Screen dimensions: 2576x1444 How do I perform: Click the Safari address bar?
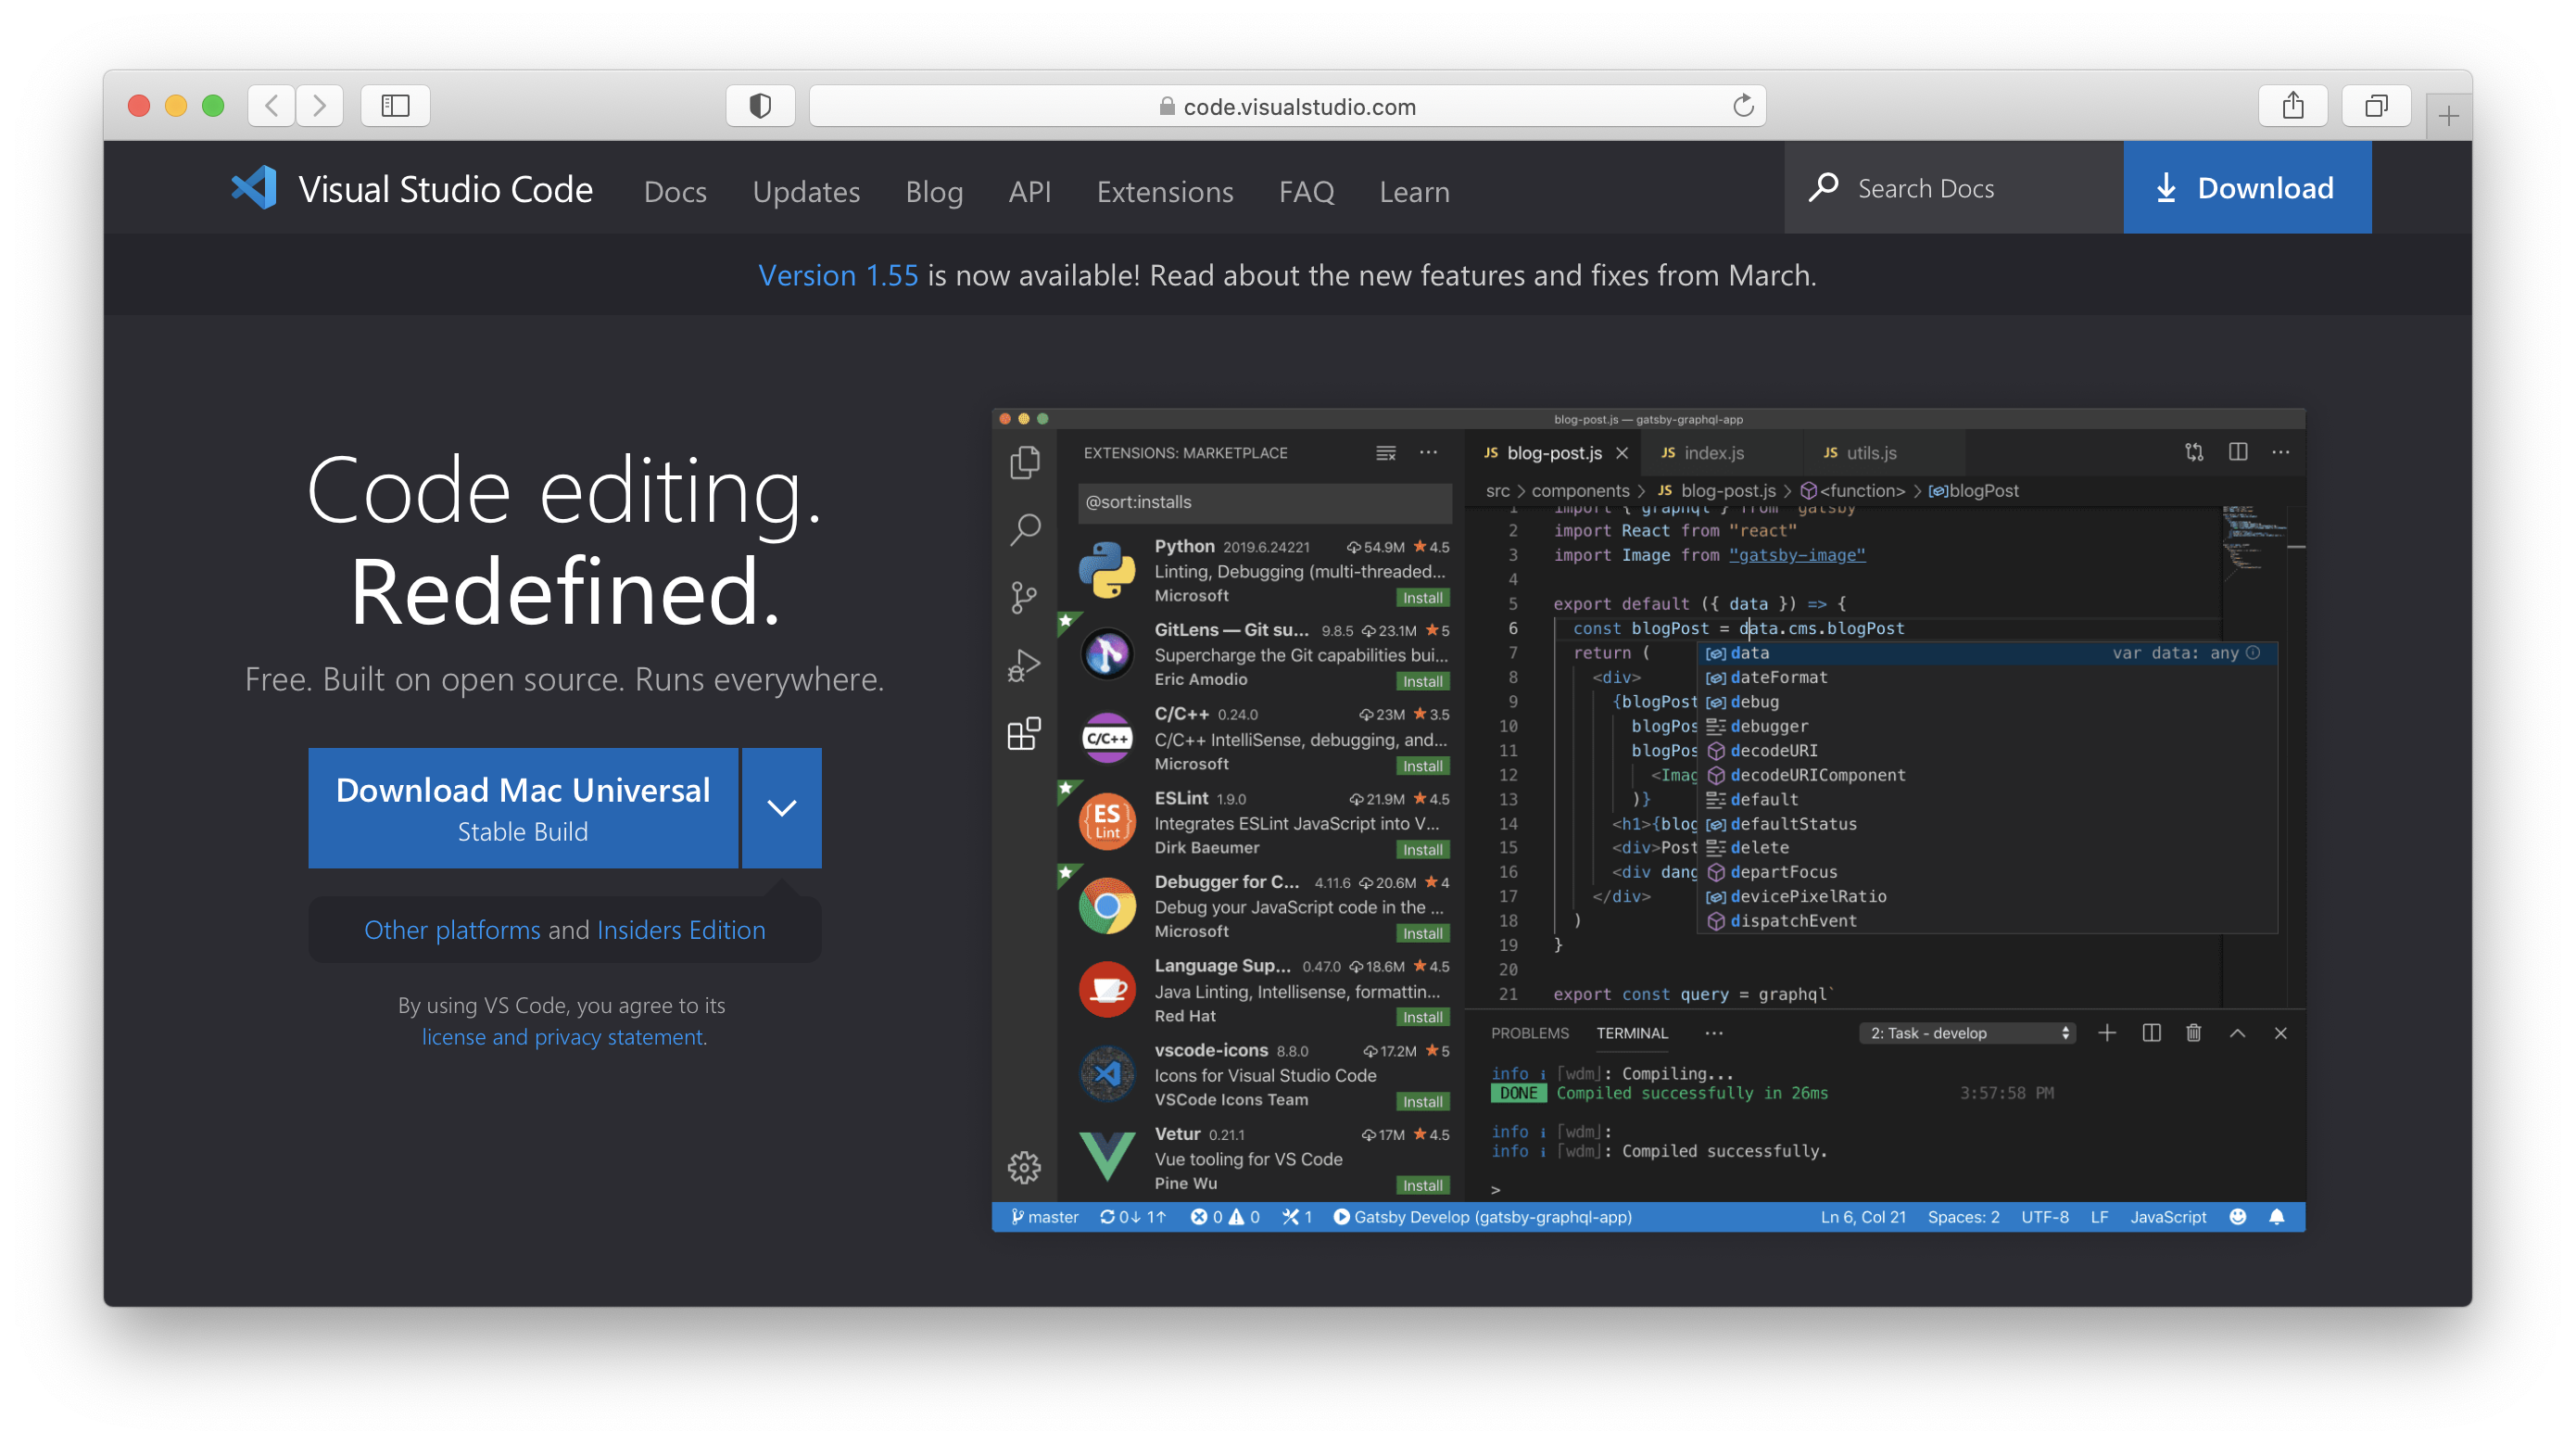click(x=1286, y=106)
